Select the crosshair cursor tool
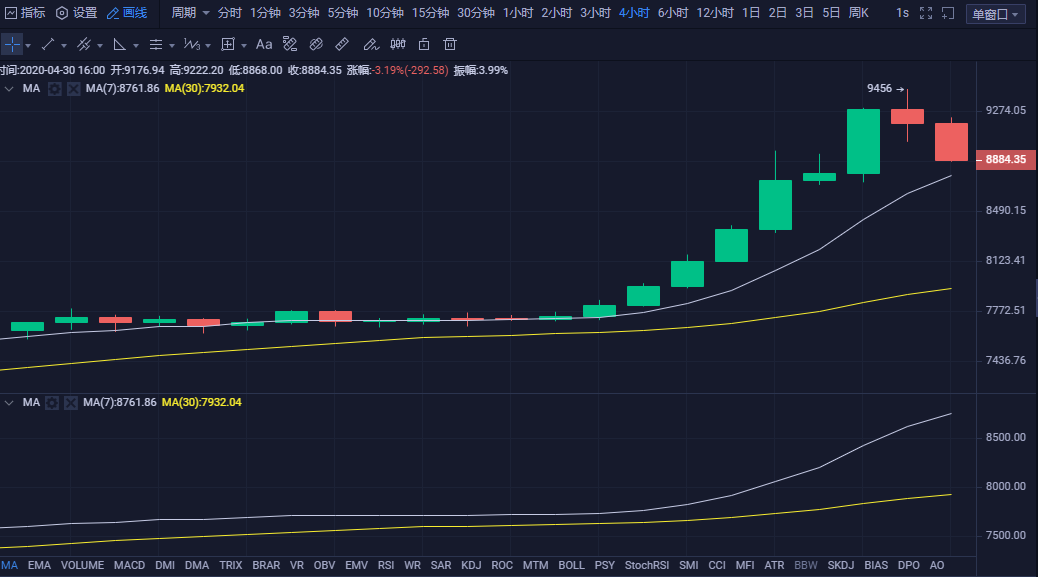The image size is (1038, 577). click(13, 44)
